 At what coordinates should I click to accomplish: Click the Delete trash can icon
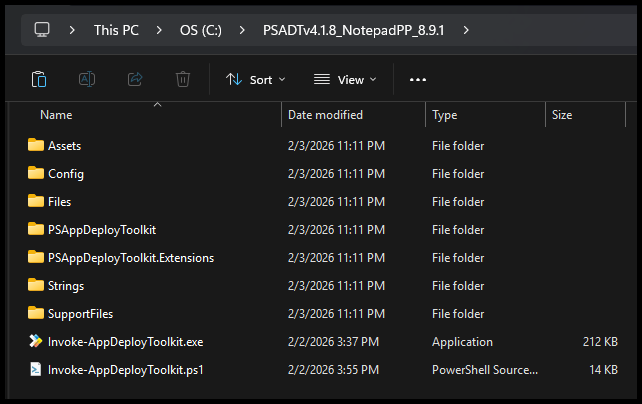coord(183,79)
